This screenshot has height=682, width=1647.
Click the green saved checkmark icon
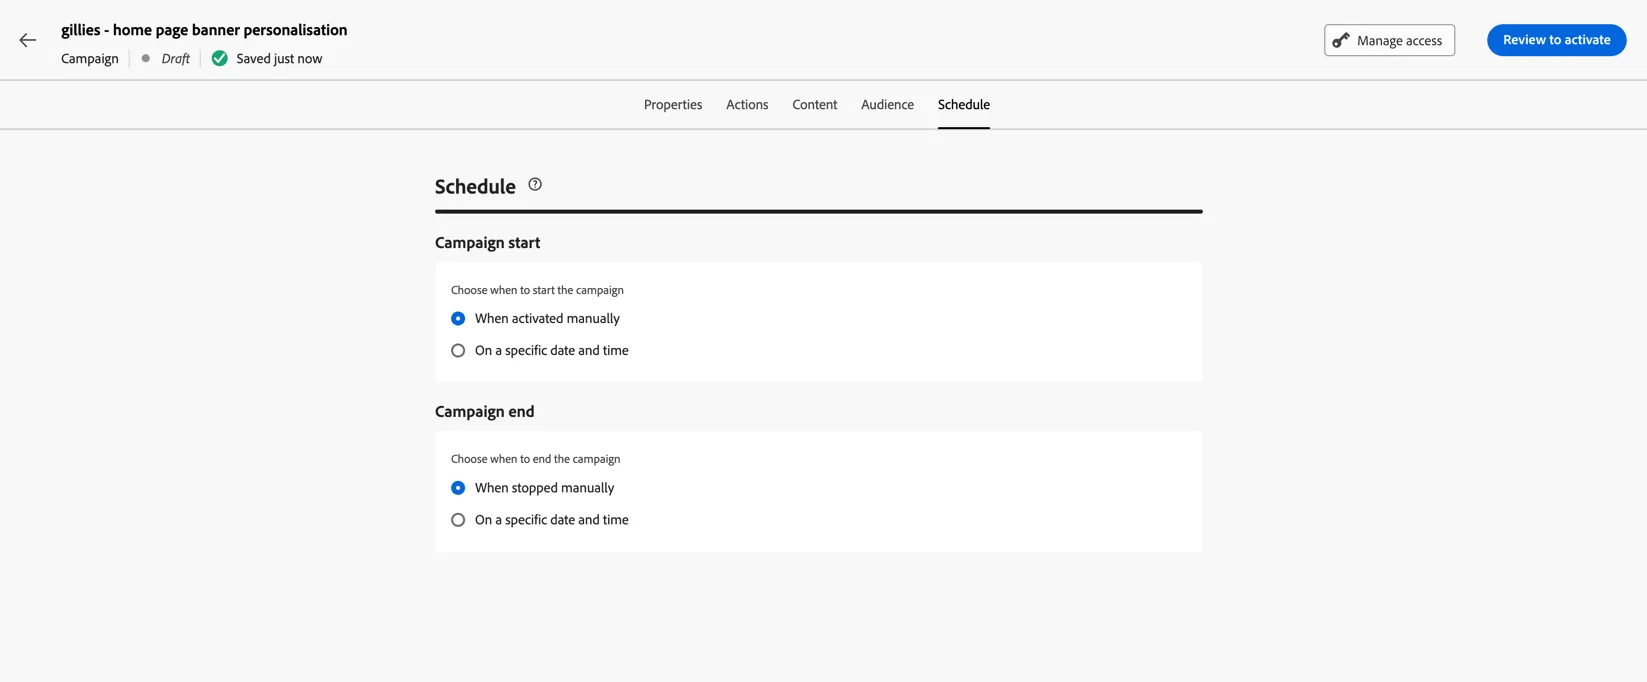[220, 58]
